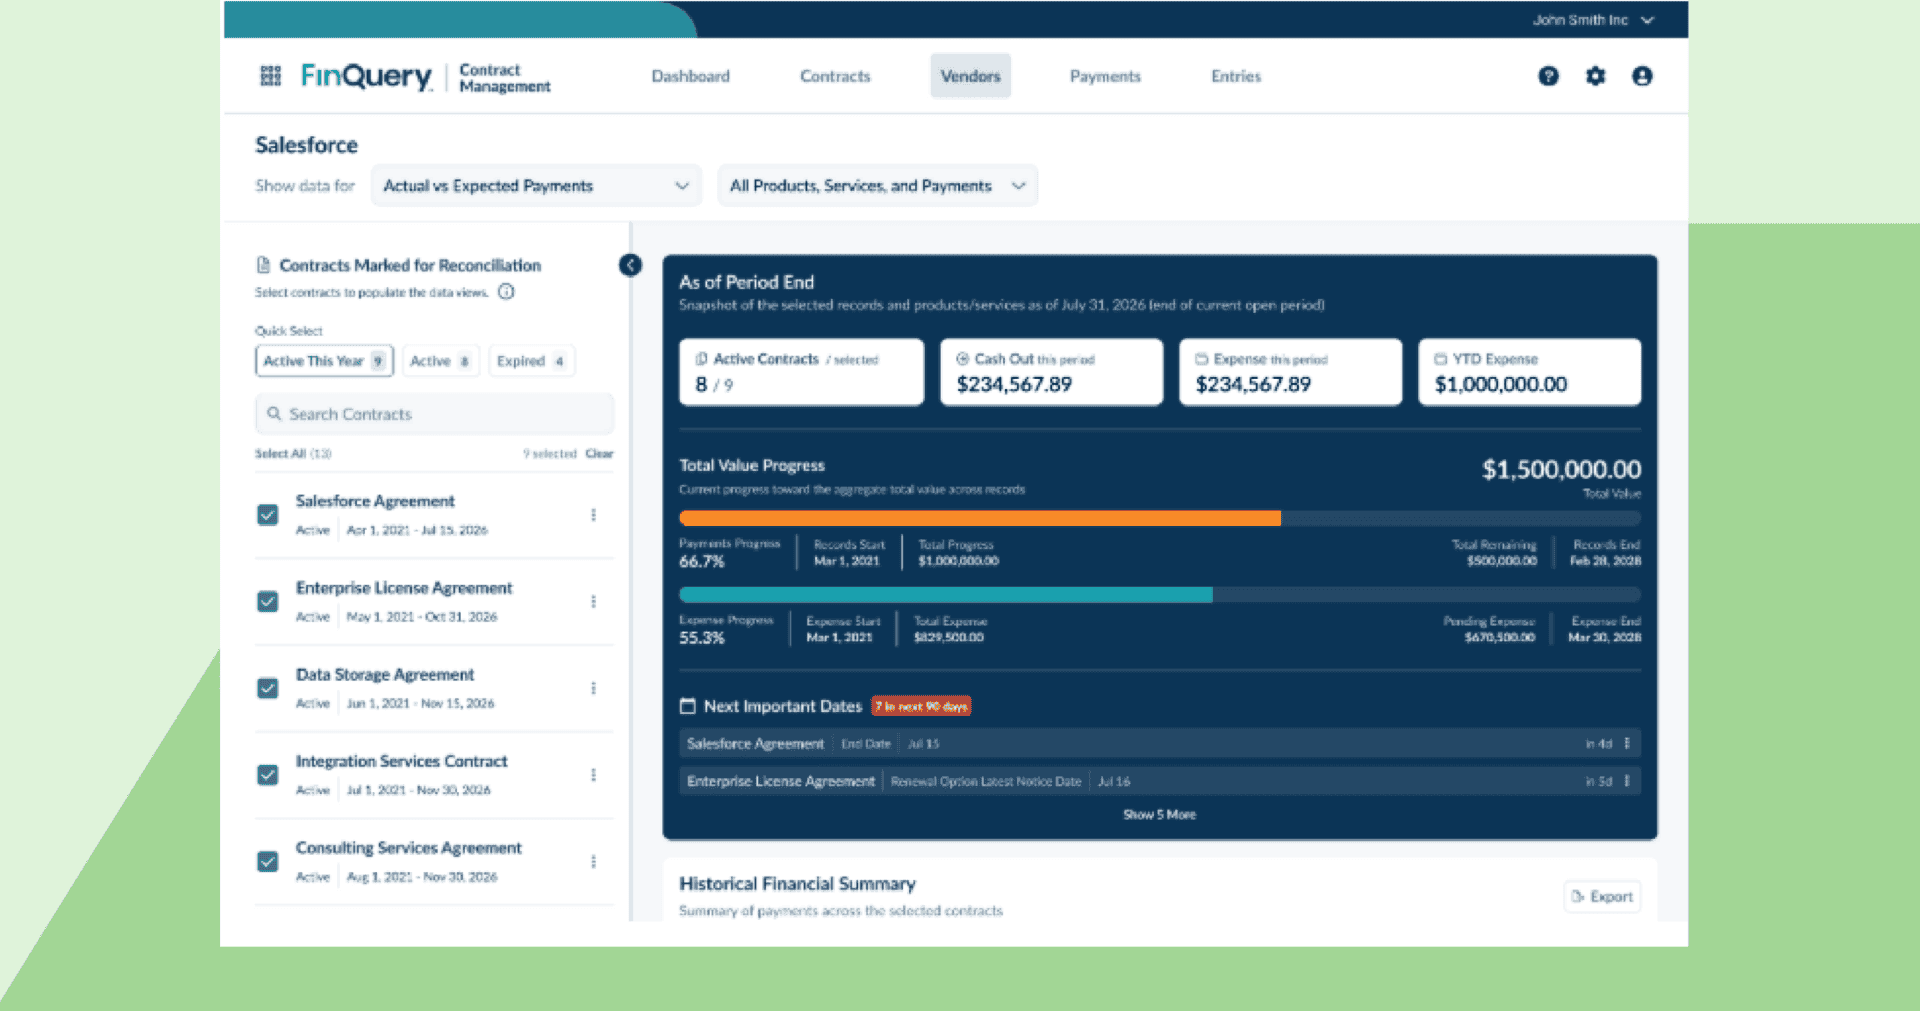
Task: Click info icon beside Select contracts text
Action: click(x=506, y=292)
